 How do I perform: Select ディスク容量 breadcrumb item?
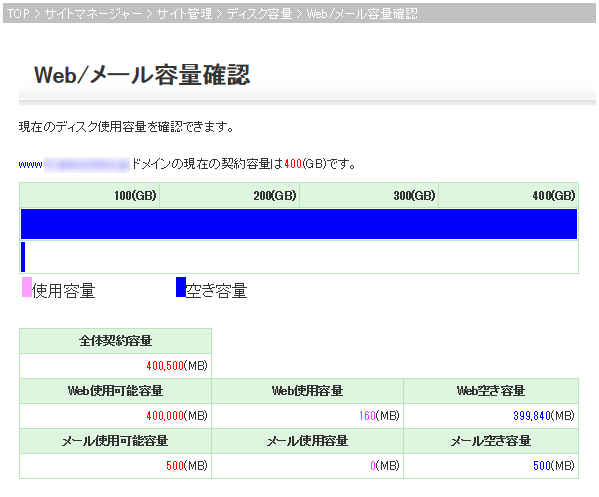coord(259,14)
